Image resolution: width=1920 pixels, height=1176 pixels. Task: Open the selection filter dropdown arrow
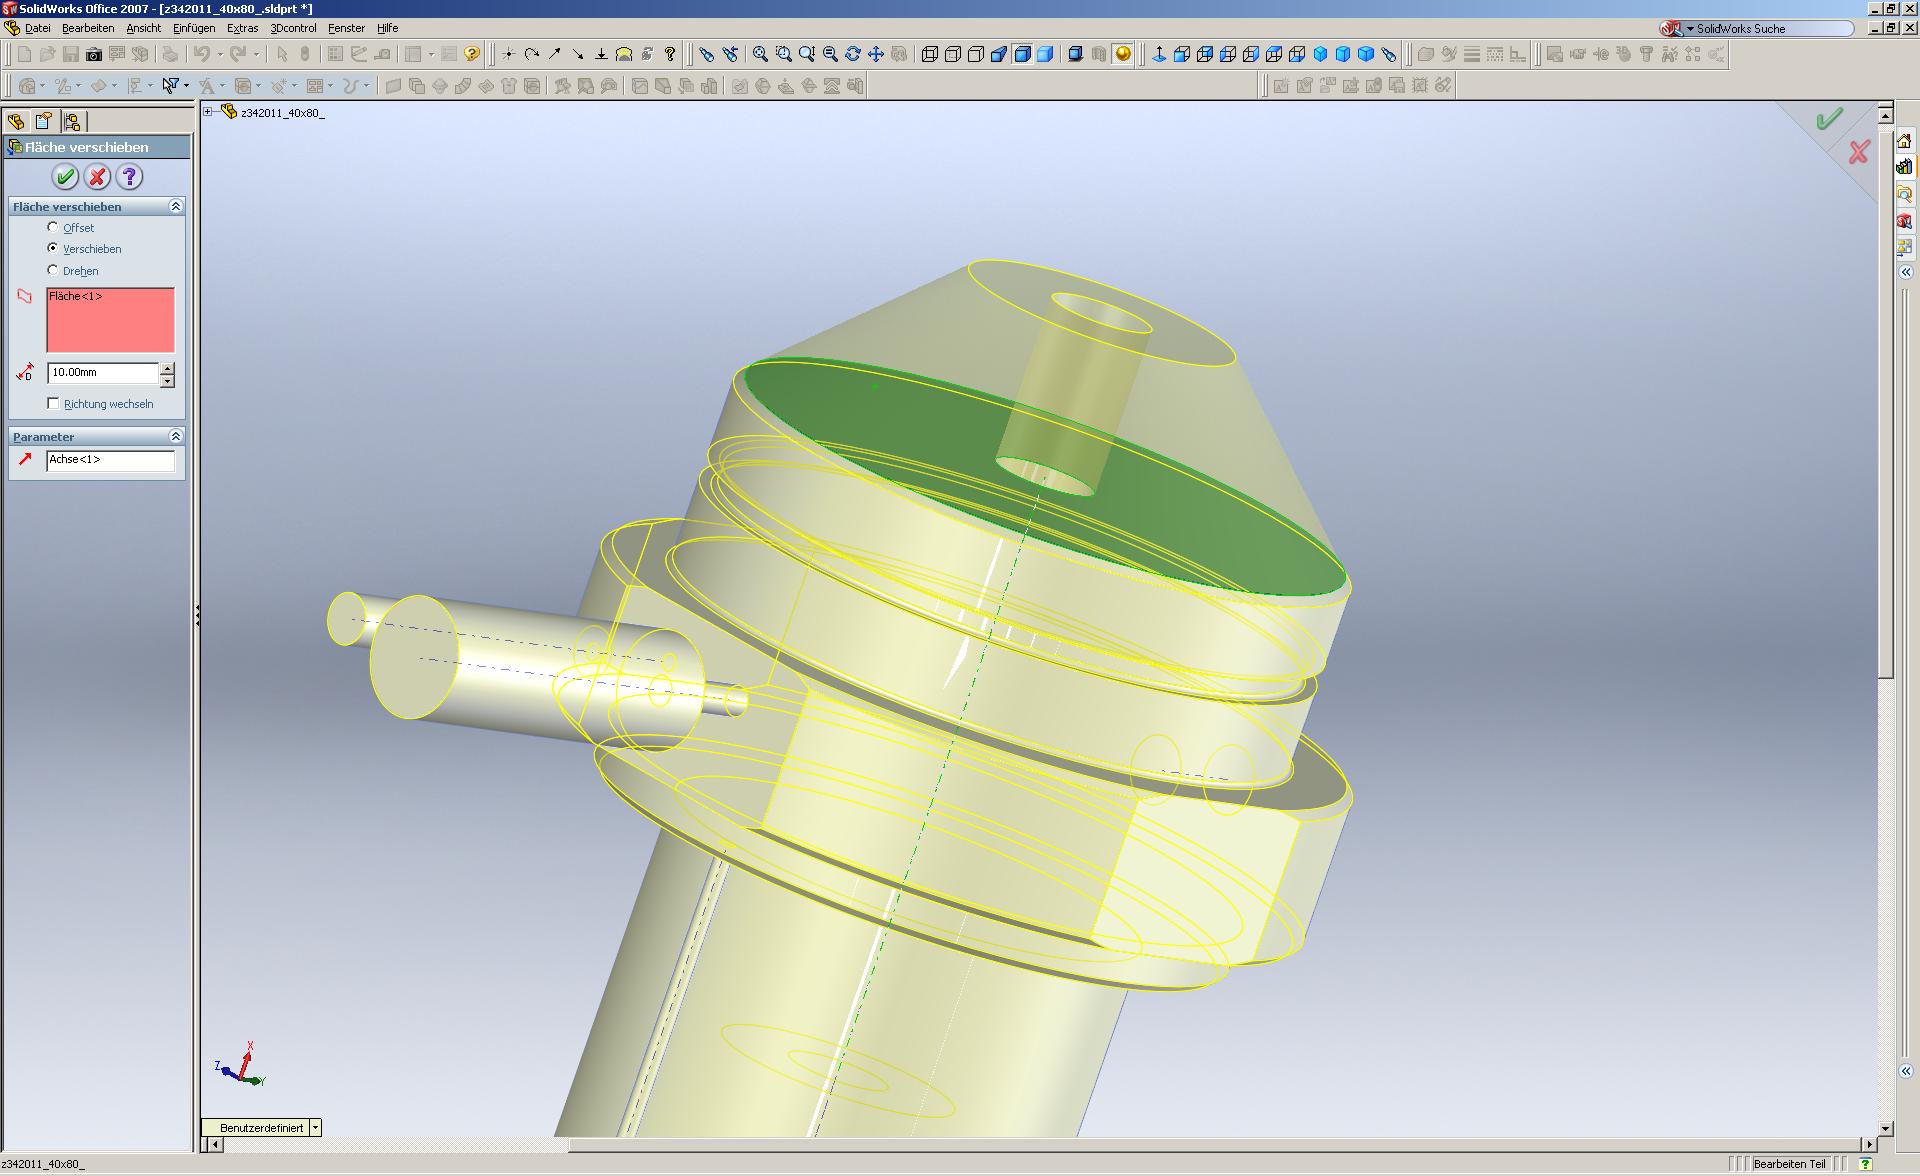coord(186,86)
